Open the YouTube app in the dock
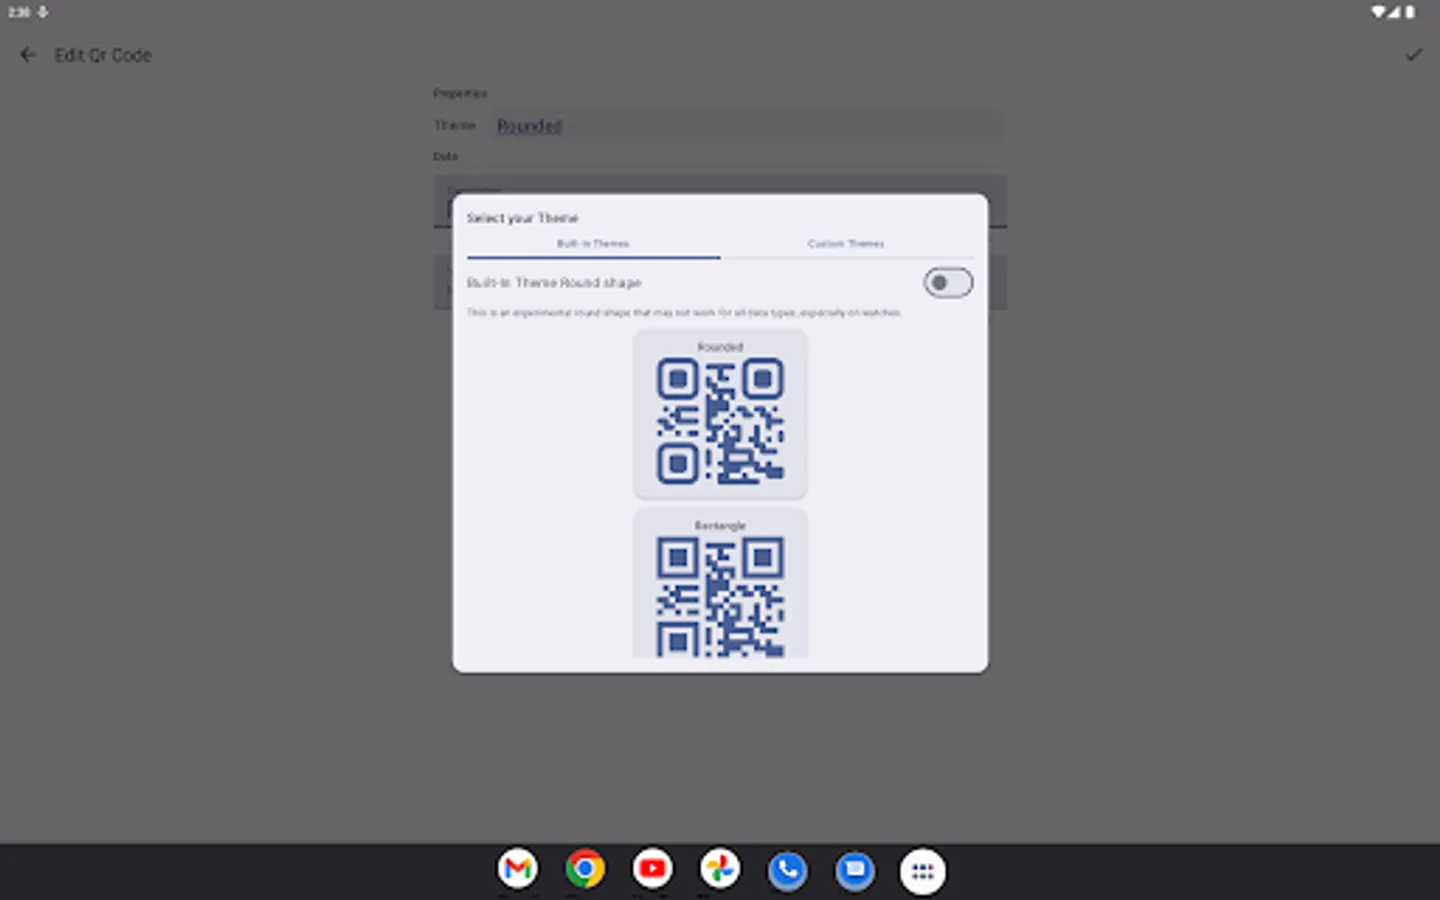The height and width of the screenshot is (900, 1440). click(x=653, y=869)
